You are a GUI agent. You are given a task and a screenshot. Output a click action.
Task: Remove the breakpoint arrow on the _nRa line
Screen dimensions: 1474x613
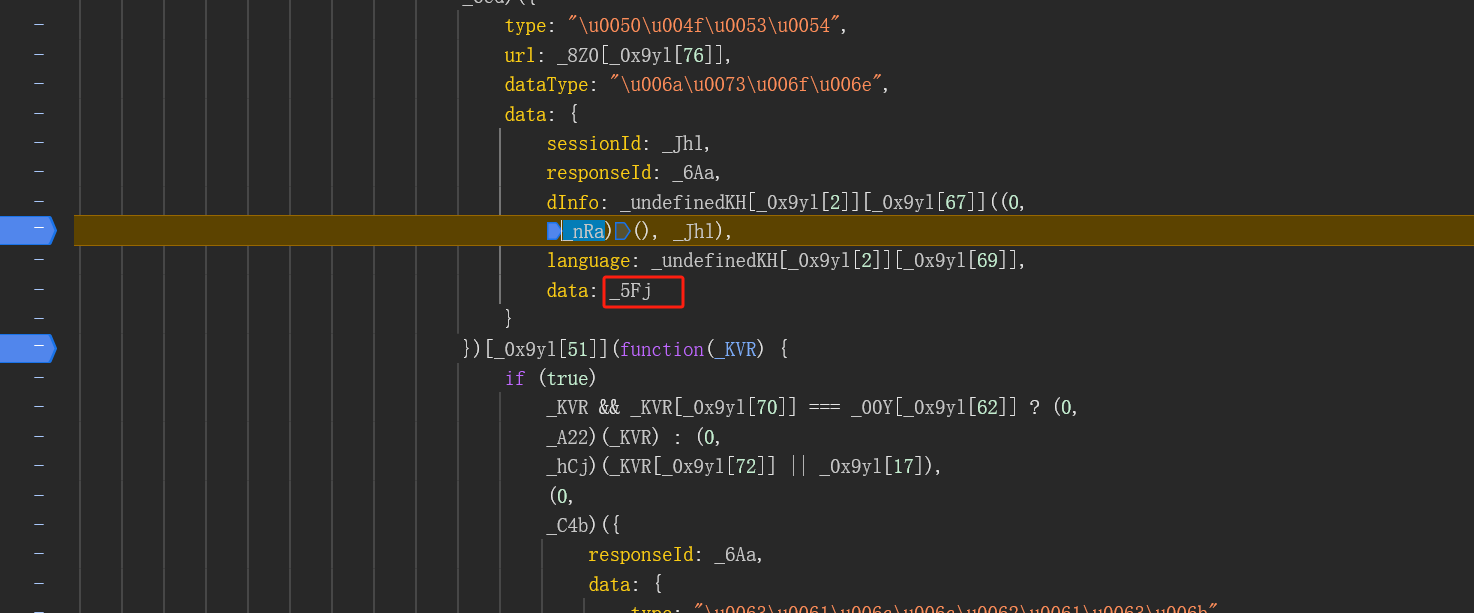pos(27,231)
